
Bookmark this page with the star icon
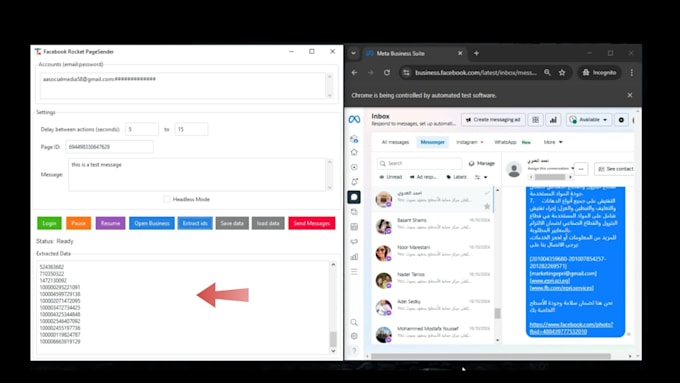click(562, 72)
